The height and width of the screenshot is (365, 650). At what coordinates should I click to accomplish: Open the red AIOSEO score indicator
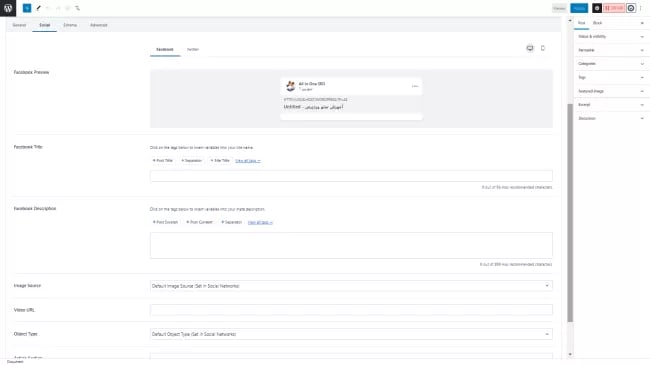coord(614,8)
